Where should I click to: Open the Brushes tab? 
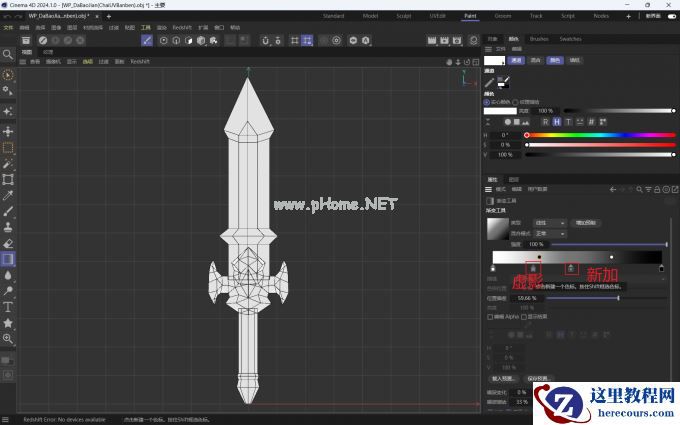pyautogui.click(x=539, y=39)
